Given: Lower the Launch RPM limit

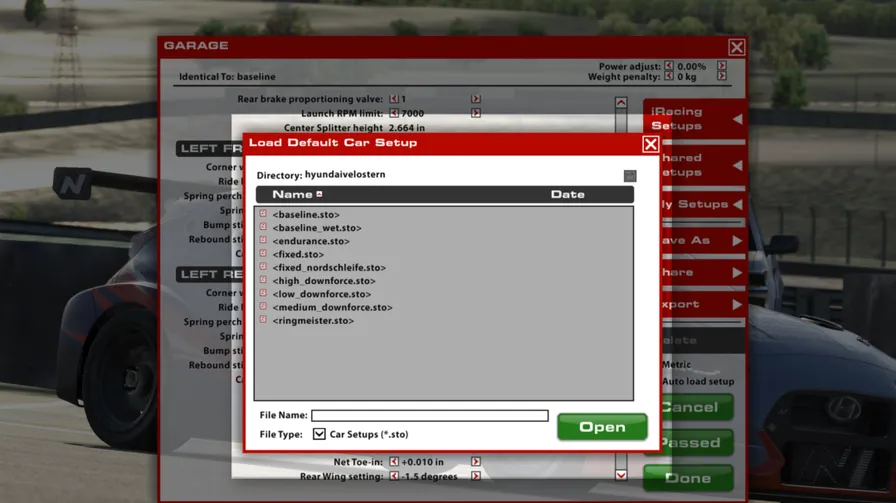Looking at the screenshot, I should [x=394, y=113].
